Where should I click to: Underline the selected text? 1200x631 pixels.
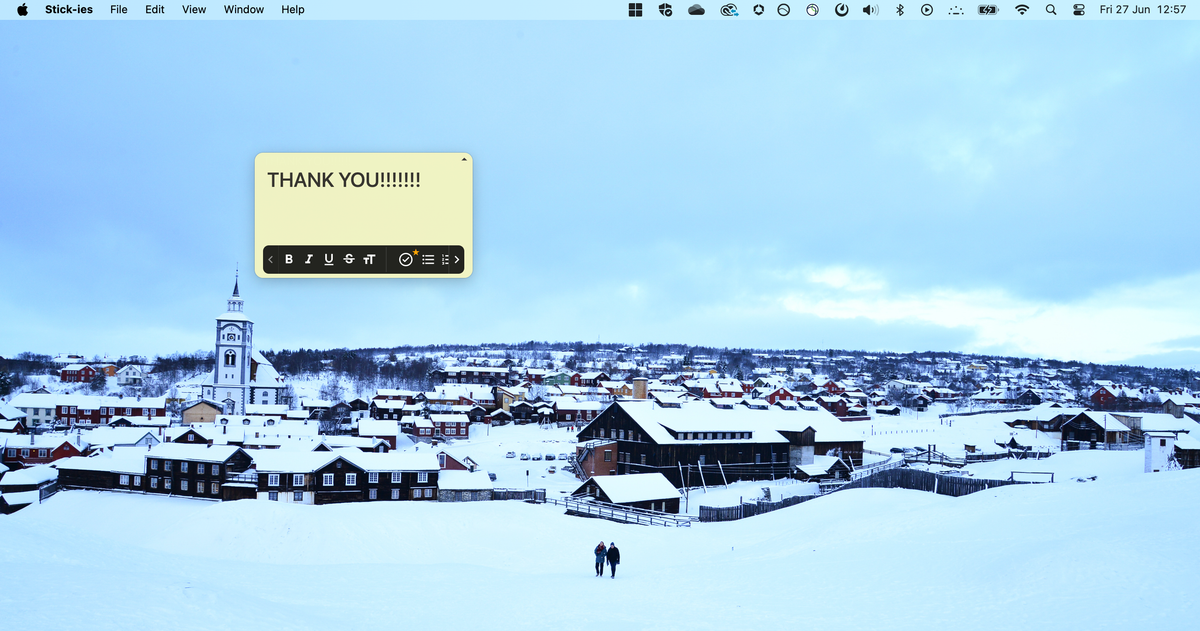[329, 259]
